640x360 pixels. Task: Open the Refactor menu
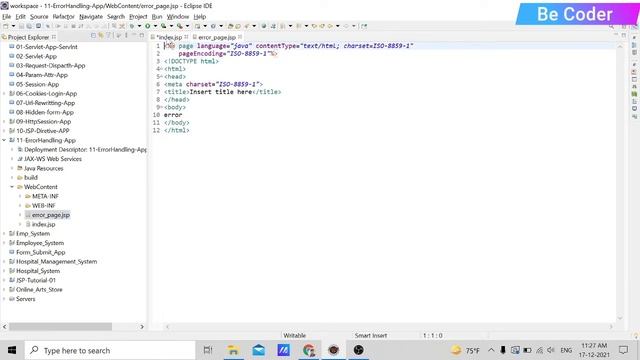[63, 17]
